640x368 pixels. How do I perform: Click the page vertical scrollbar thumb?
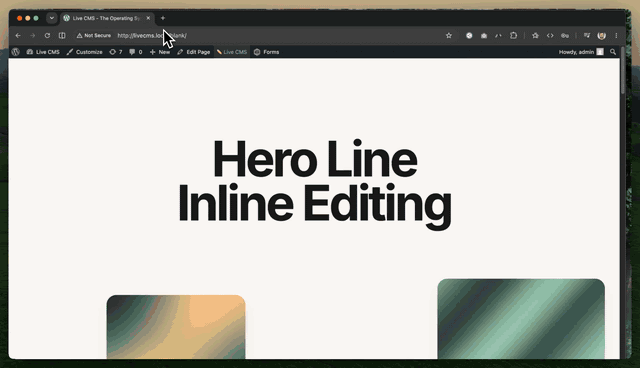click(x=623, y=70)
